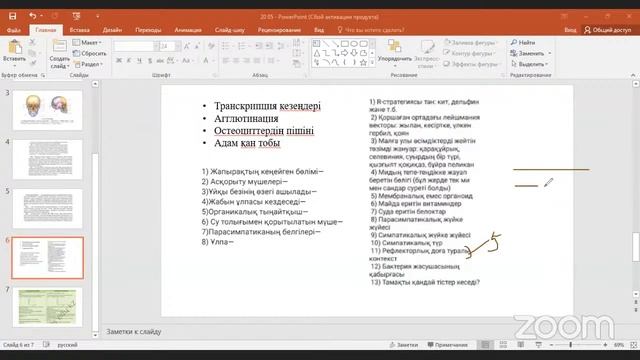Expand the shapes gallery more arrow
Image resolution: width=640 pixels, height=360 pixels.
pos(372,63)
